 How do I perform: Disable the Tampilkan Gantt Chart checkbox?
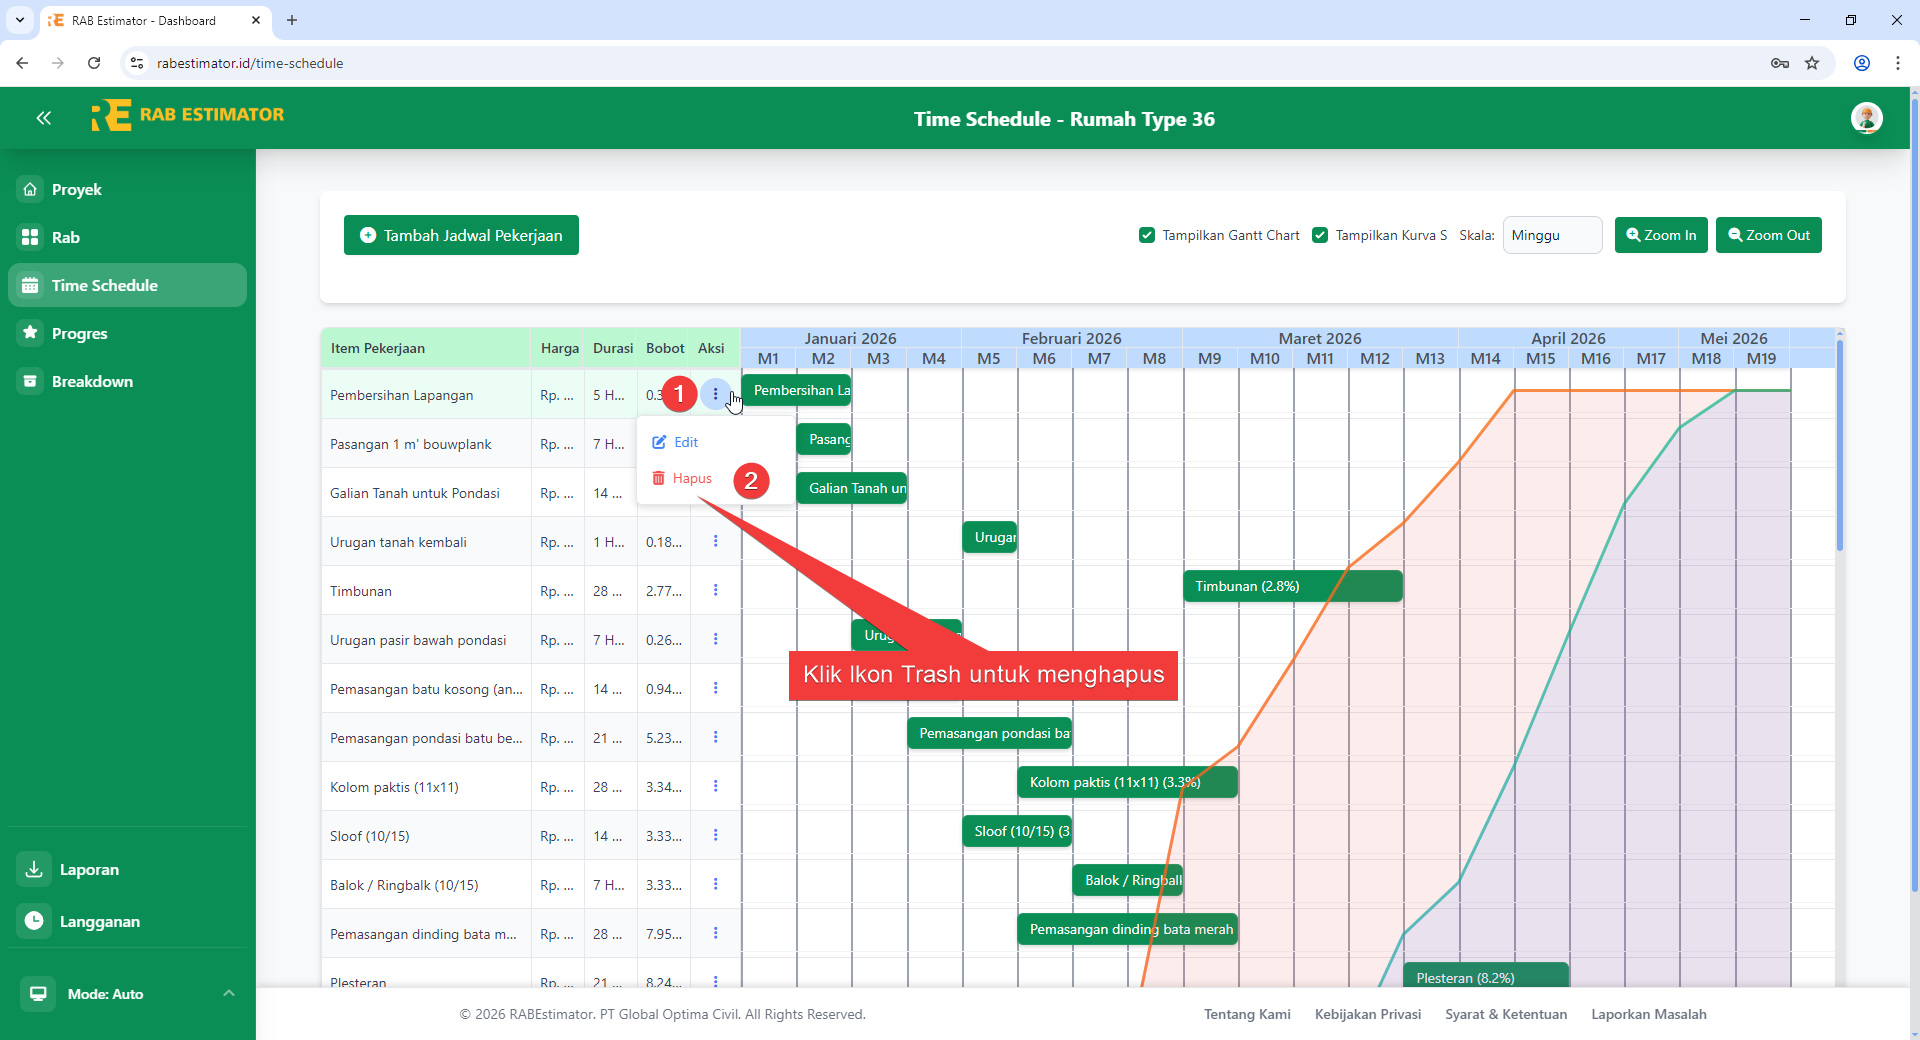[1147, 235]
